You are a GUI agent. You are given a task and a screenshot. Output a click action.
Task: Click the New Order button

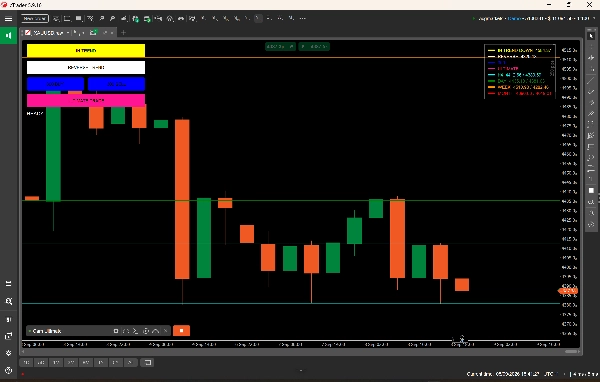tap(35, 18)
